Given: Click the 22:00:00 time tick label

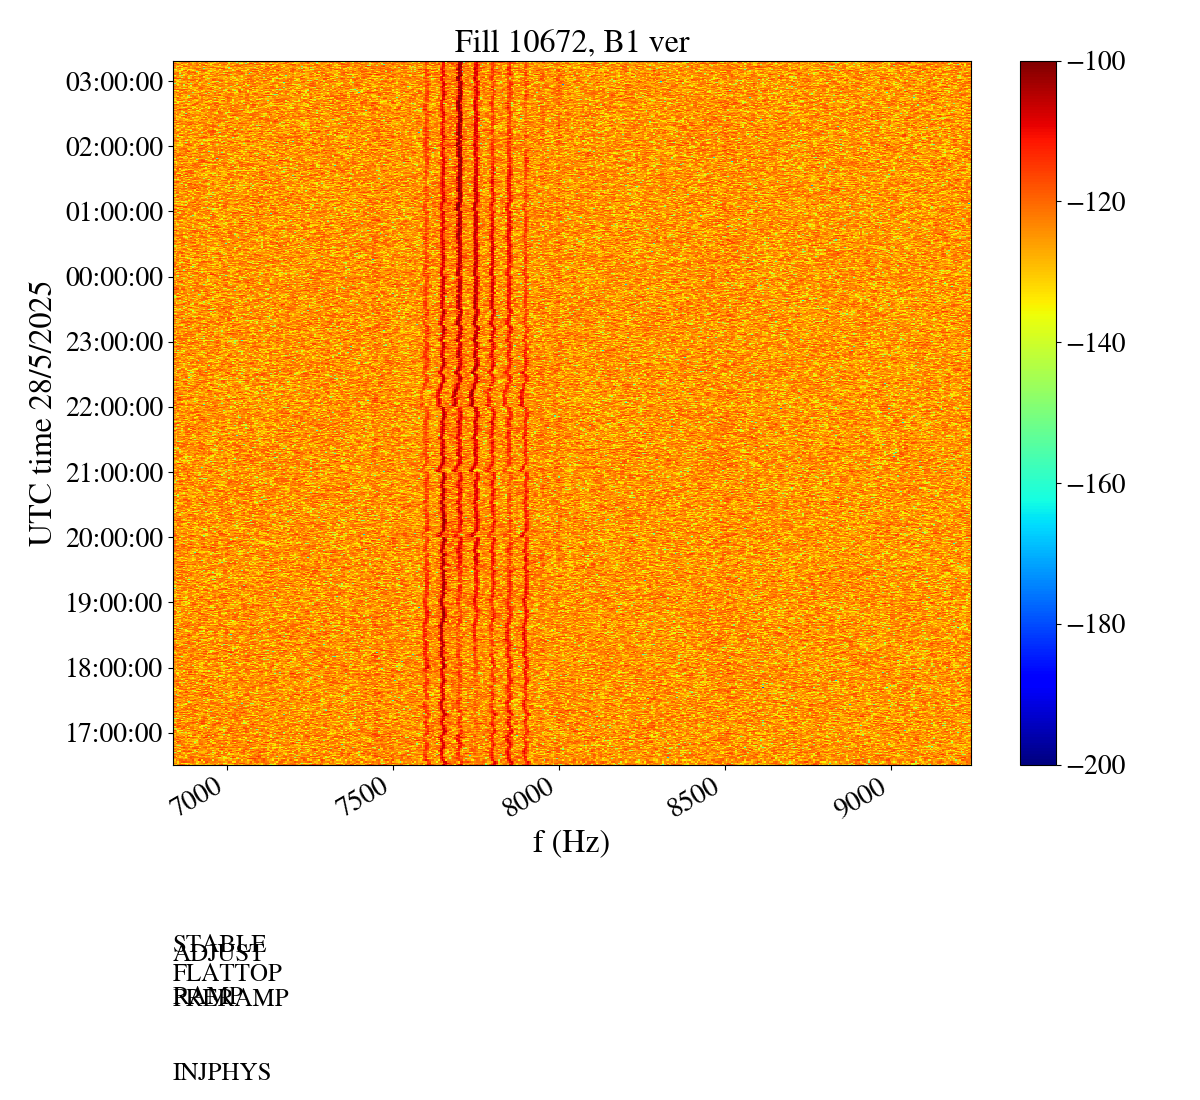Looking at the screenshot, I should click(114, 407).
